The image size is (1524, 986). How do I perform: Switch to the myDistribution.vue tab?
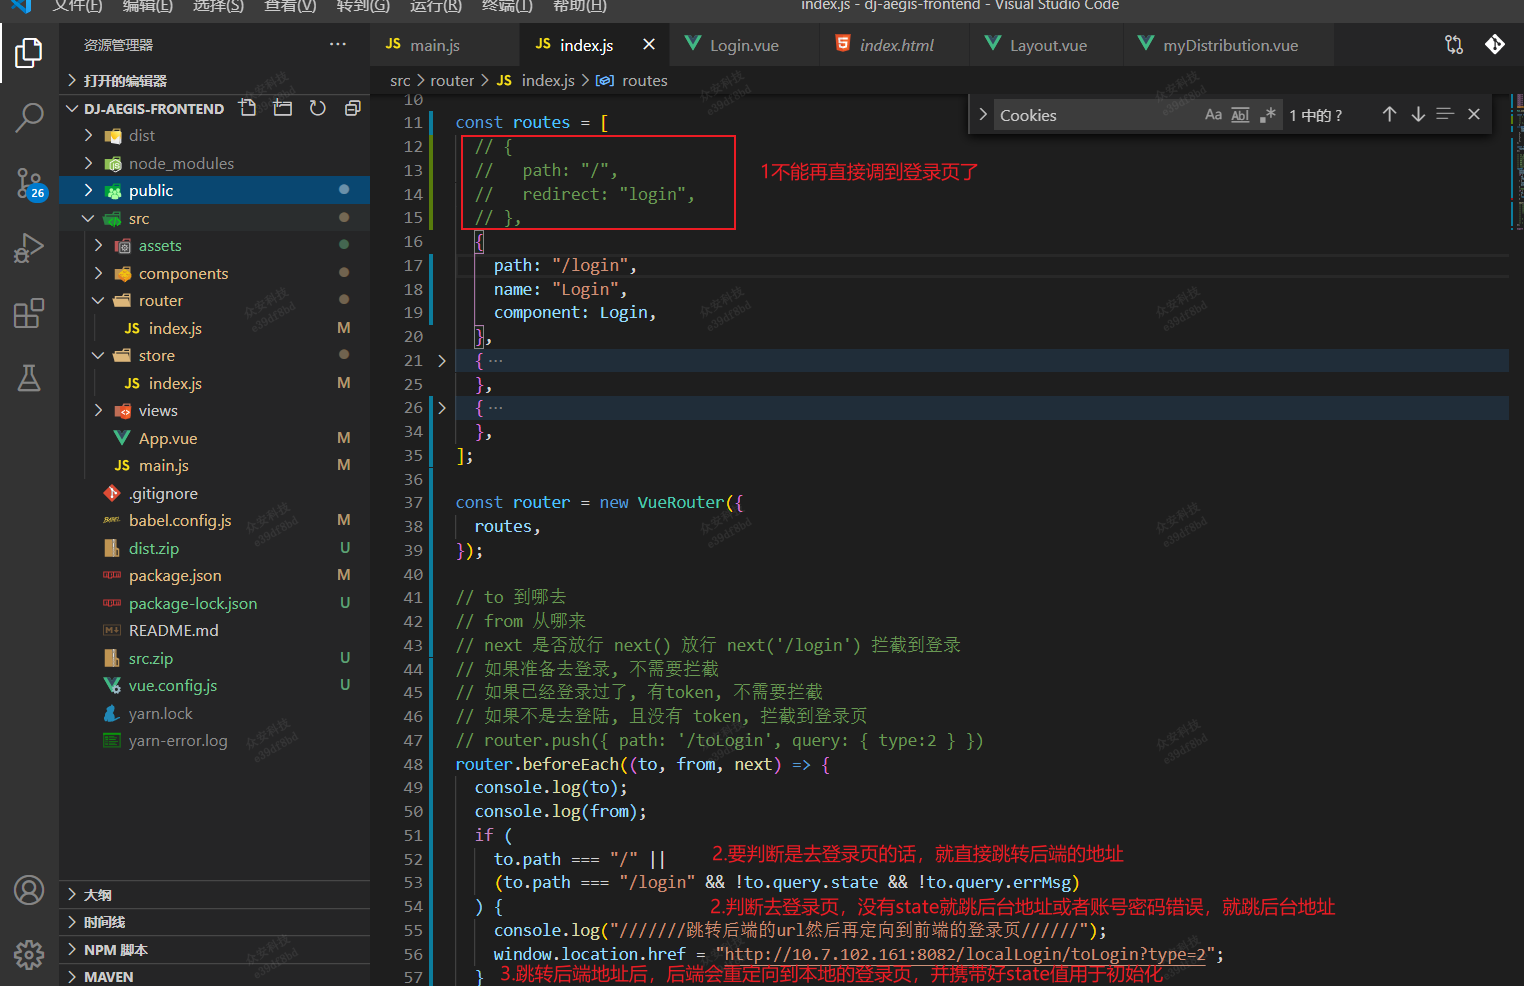(1230, 45)
